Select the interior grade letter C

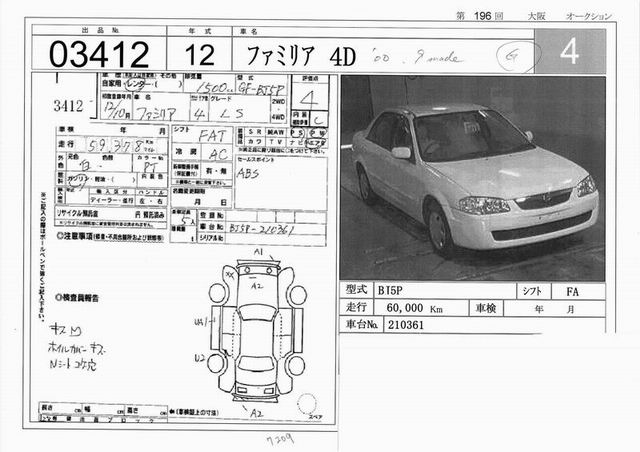(319, 120)
